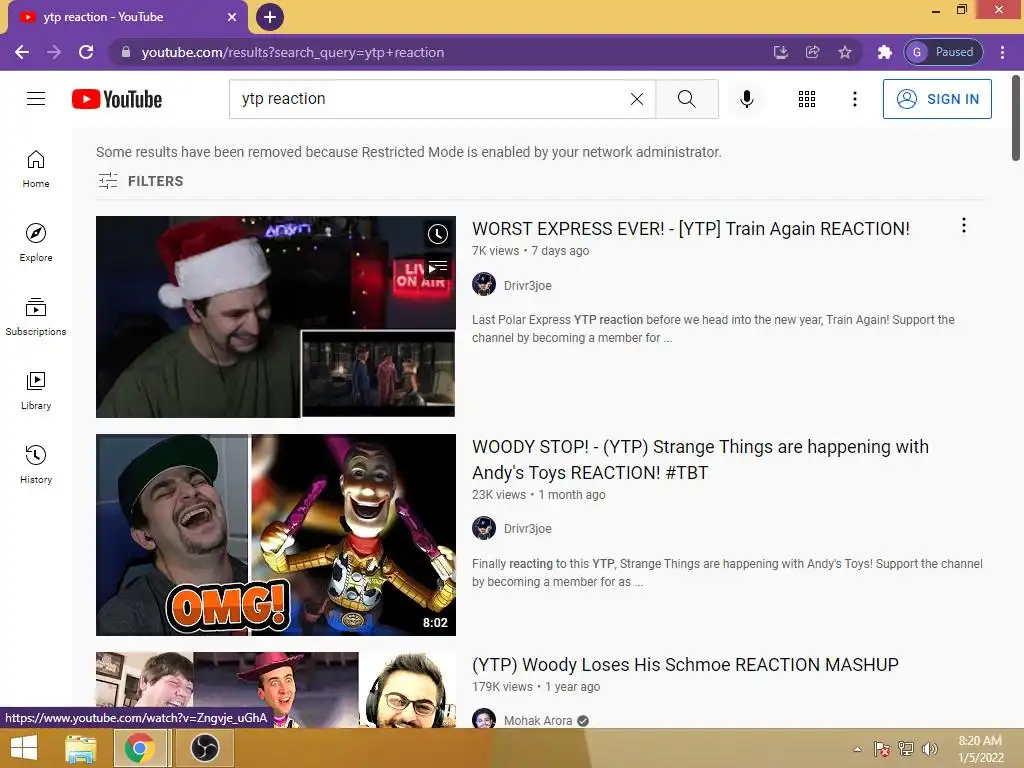Open the Action Center flag icon

[x=882, y=749]
